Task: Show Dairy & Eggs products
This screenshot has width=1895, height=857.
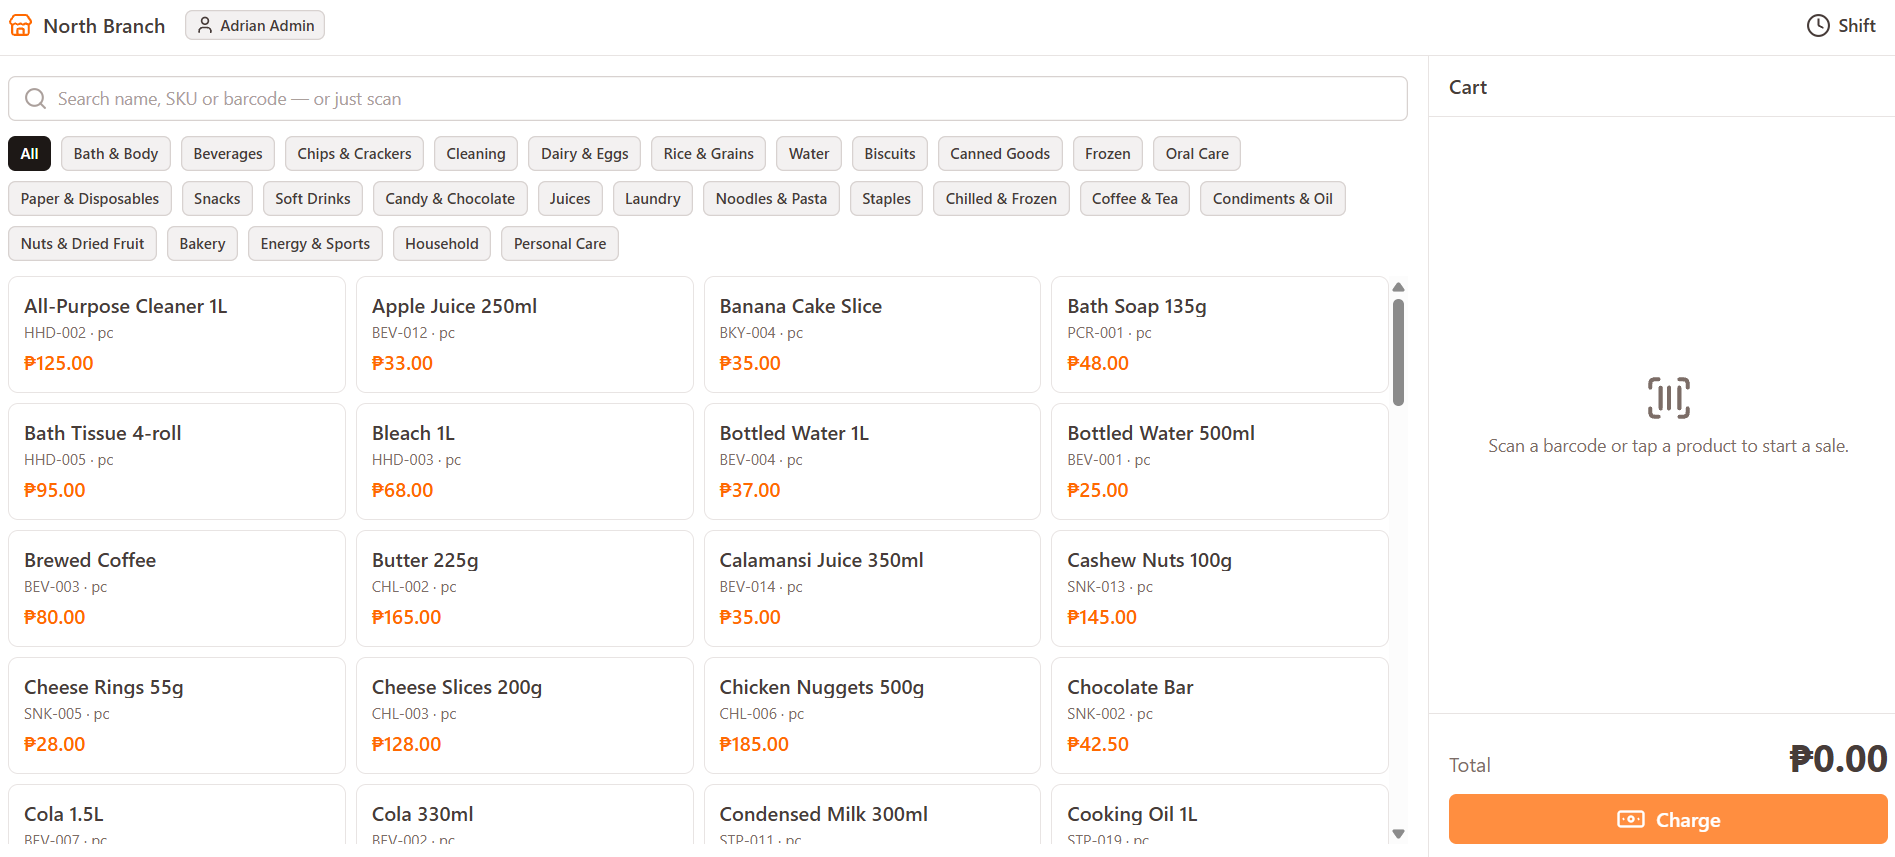Action: (585, 154)
